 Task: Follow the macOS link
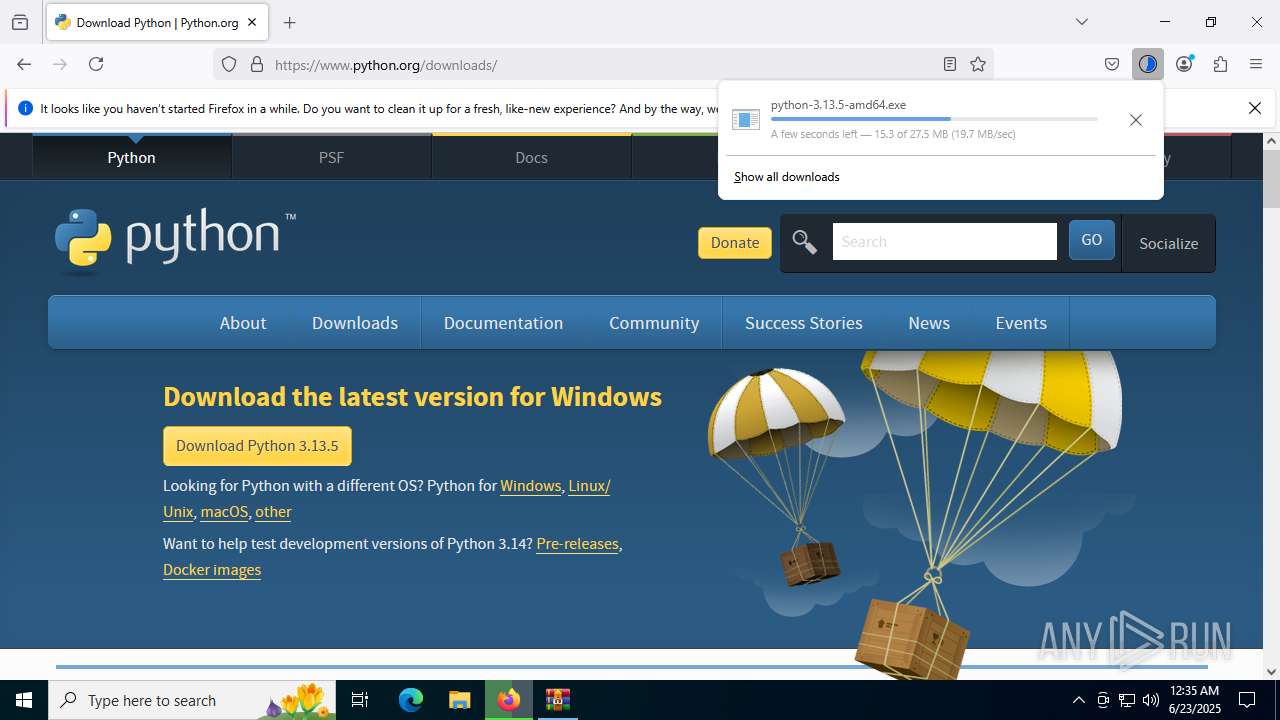(224, 512)
